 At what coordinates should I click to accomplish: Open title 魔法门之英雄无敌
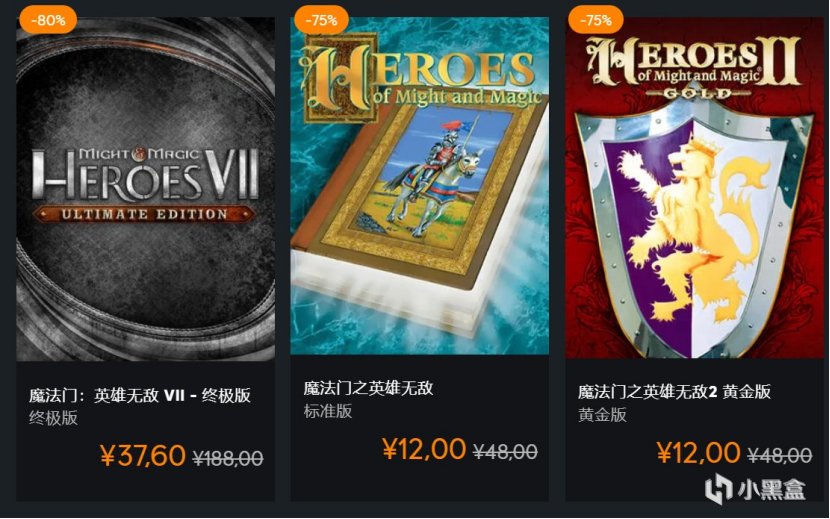click(x=368, y=388)
